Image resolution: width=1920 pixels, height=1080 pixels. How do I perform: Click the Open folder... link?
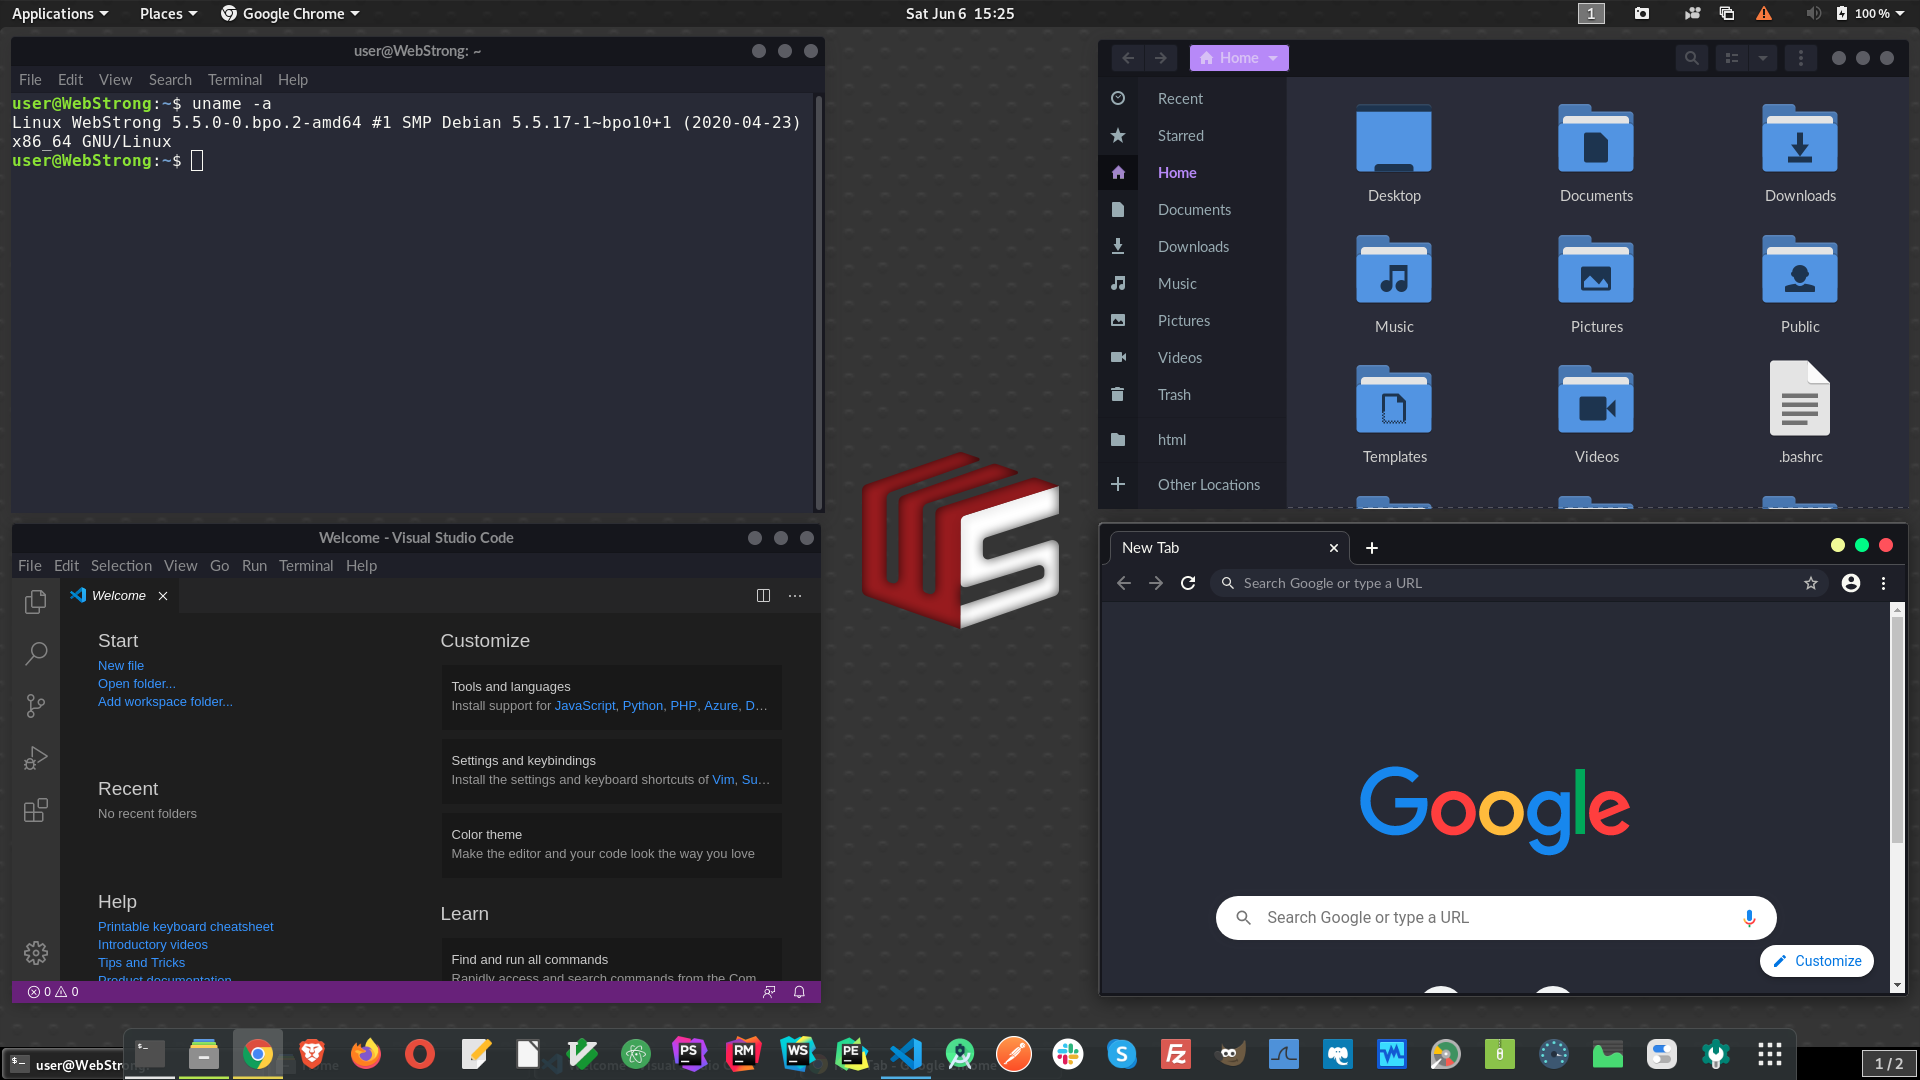(136, 684)
